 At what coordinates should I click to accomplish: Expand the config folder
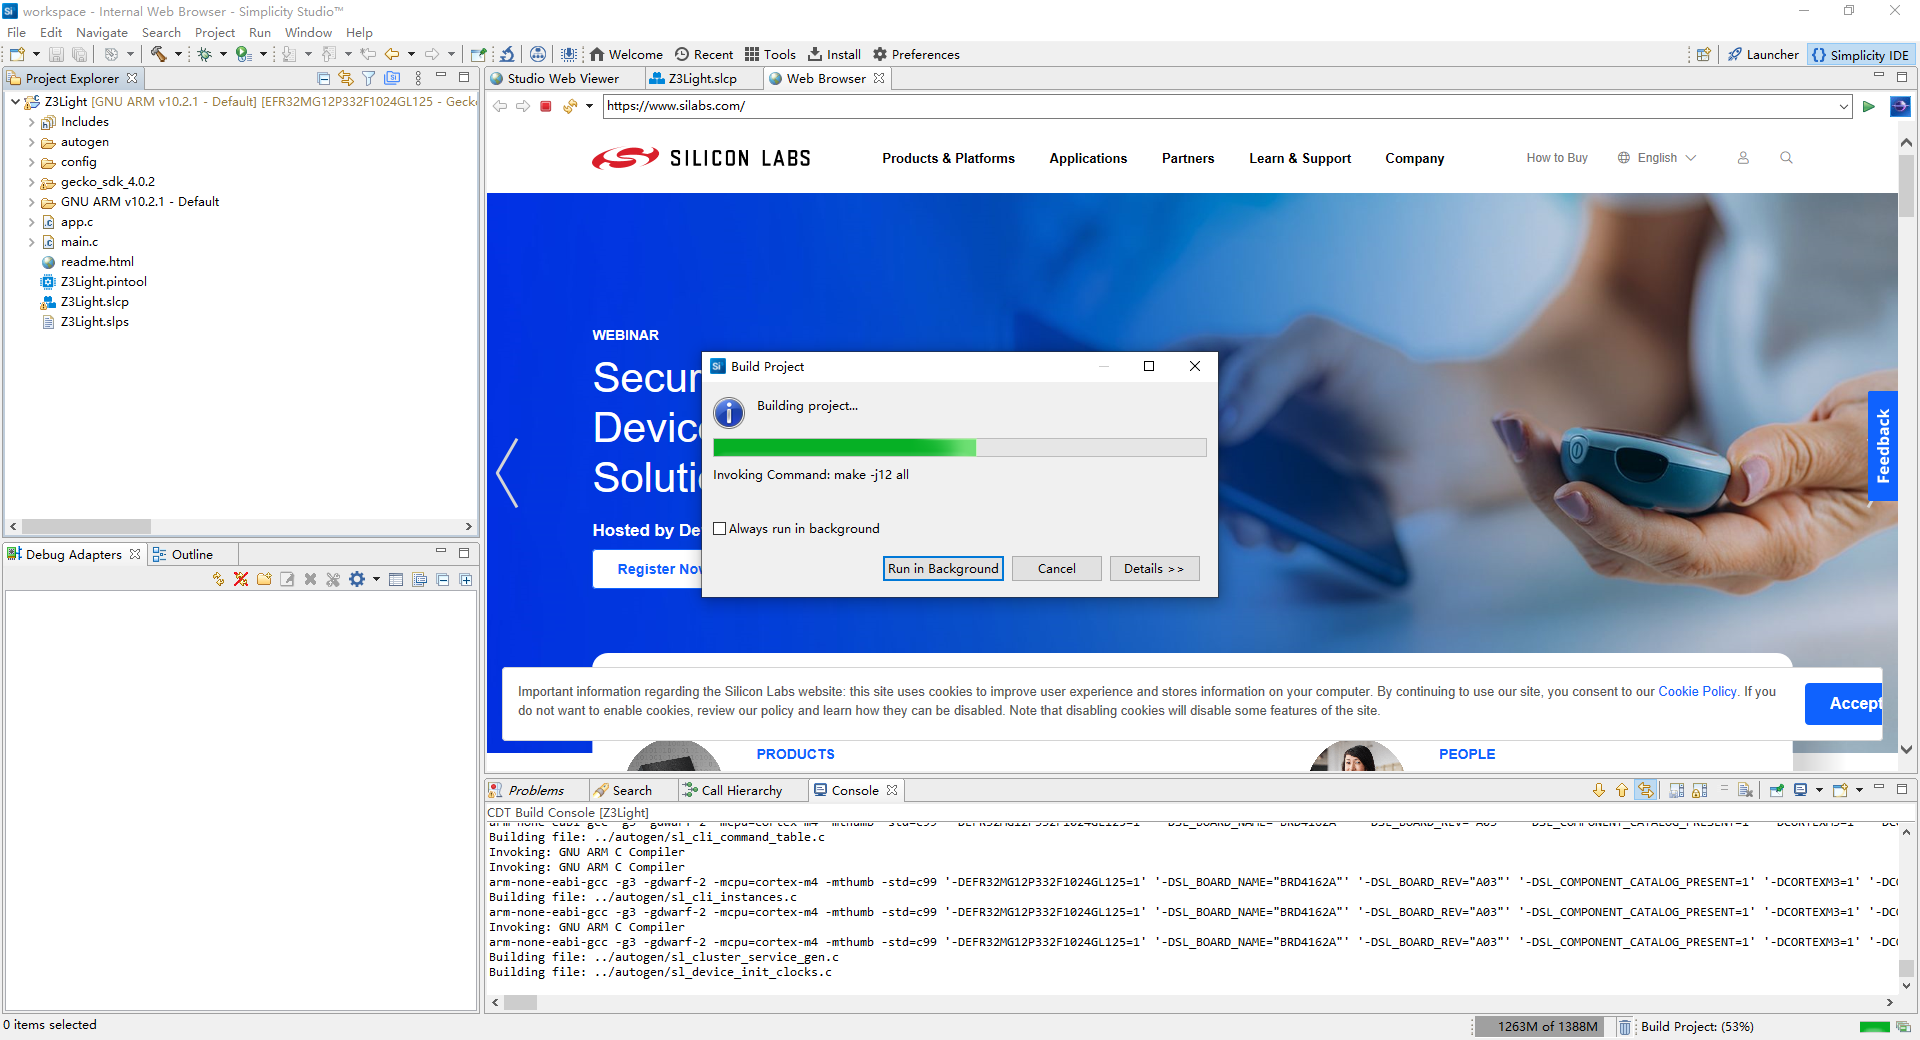(32, 162)
